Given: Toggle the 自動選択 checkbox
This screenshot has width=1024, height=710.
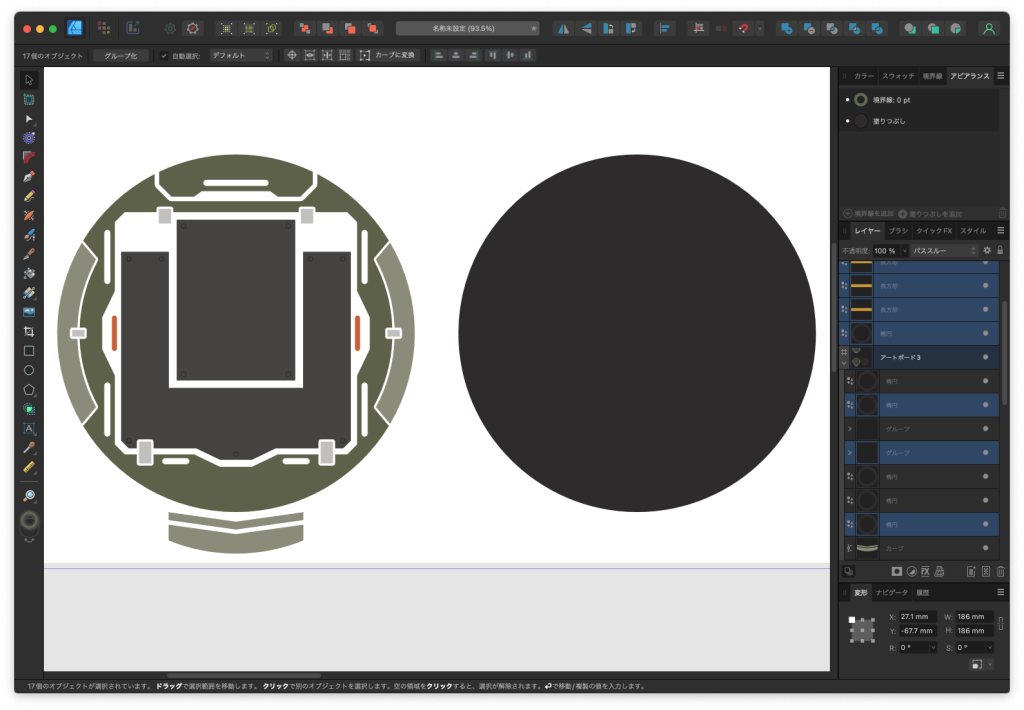Looking at the screenshot, I should (164, 56).
